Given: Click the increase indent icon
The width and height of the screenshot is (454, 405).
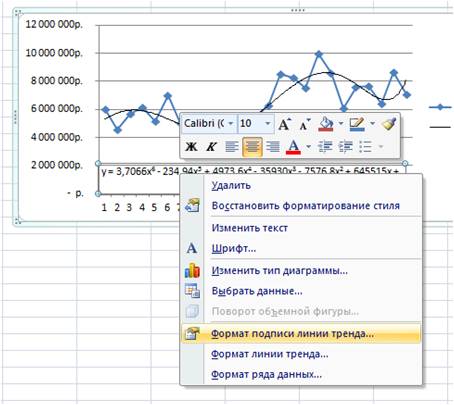Looking at the screenshot, I should (x=345, y=147).
